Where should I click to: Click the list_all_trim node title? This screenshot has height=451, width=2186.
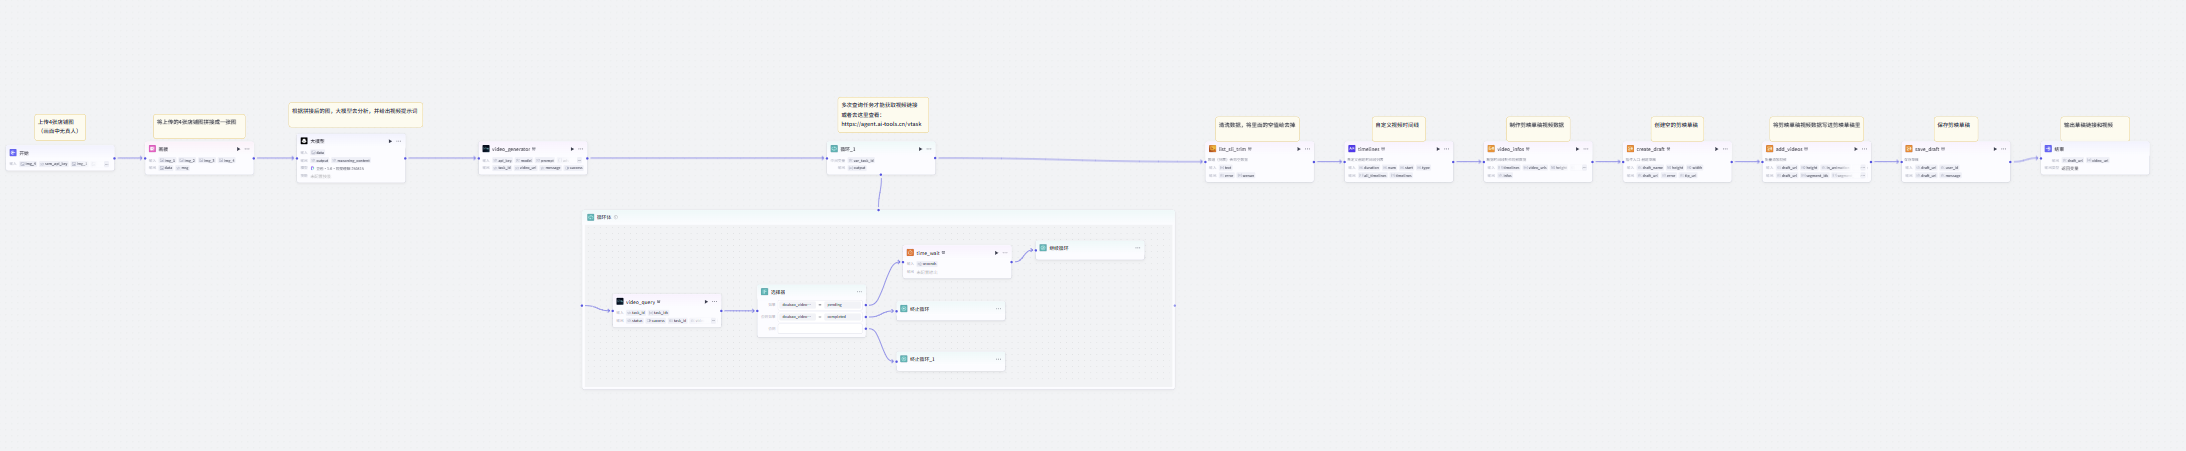point(1232,149)
